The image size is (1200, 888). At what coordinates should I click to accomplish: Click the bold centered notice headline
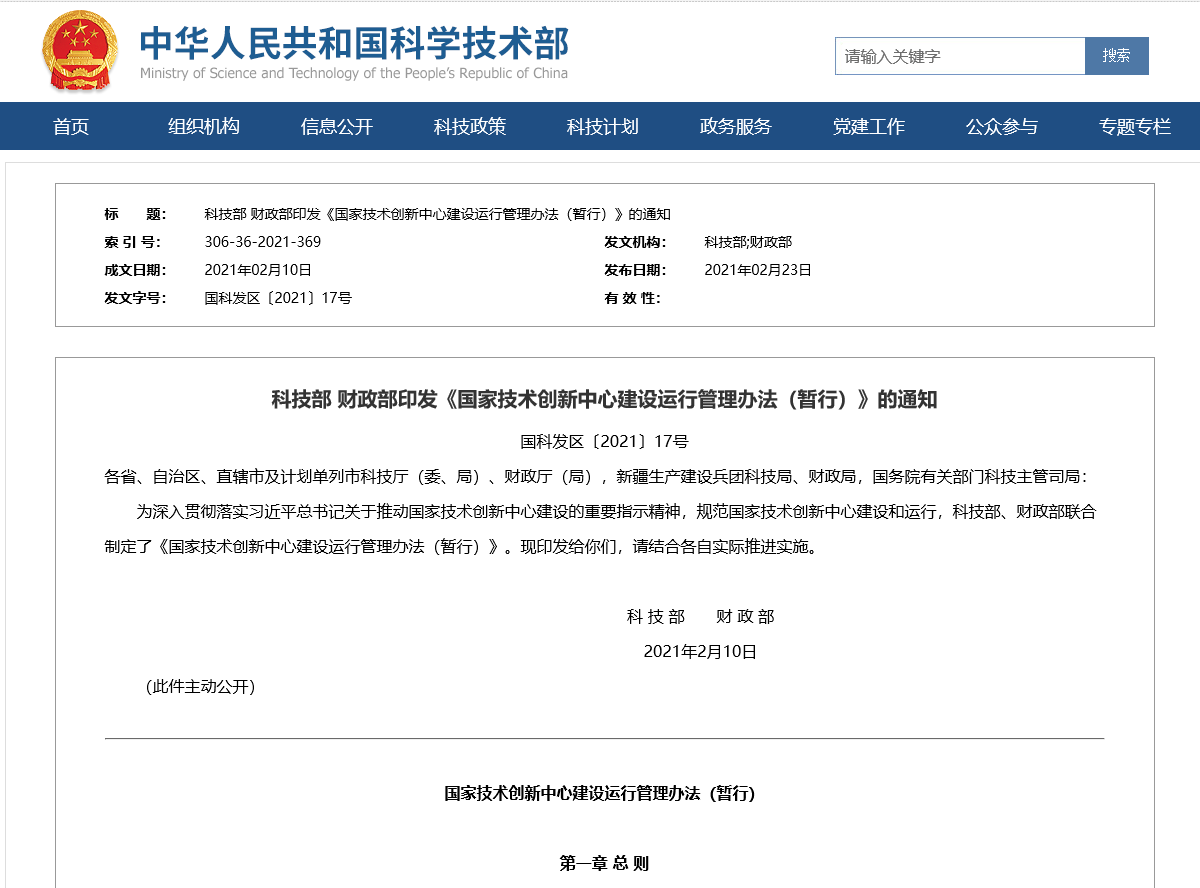[x=604, y=400]
